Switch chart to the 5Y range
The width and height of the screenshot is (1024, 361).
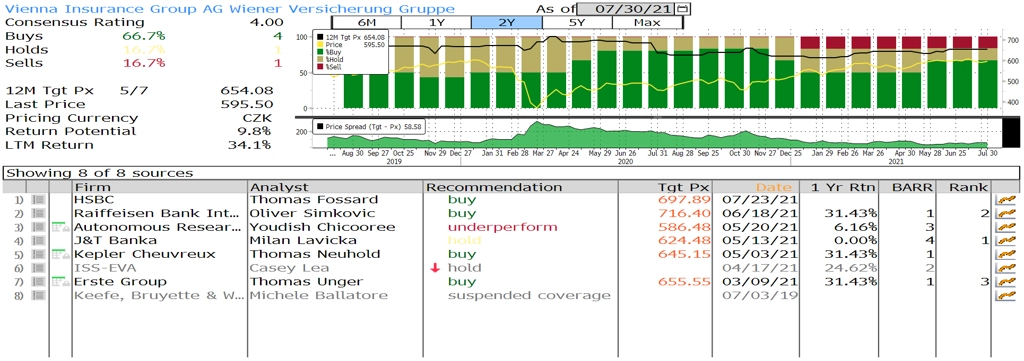pos(577,23)
